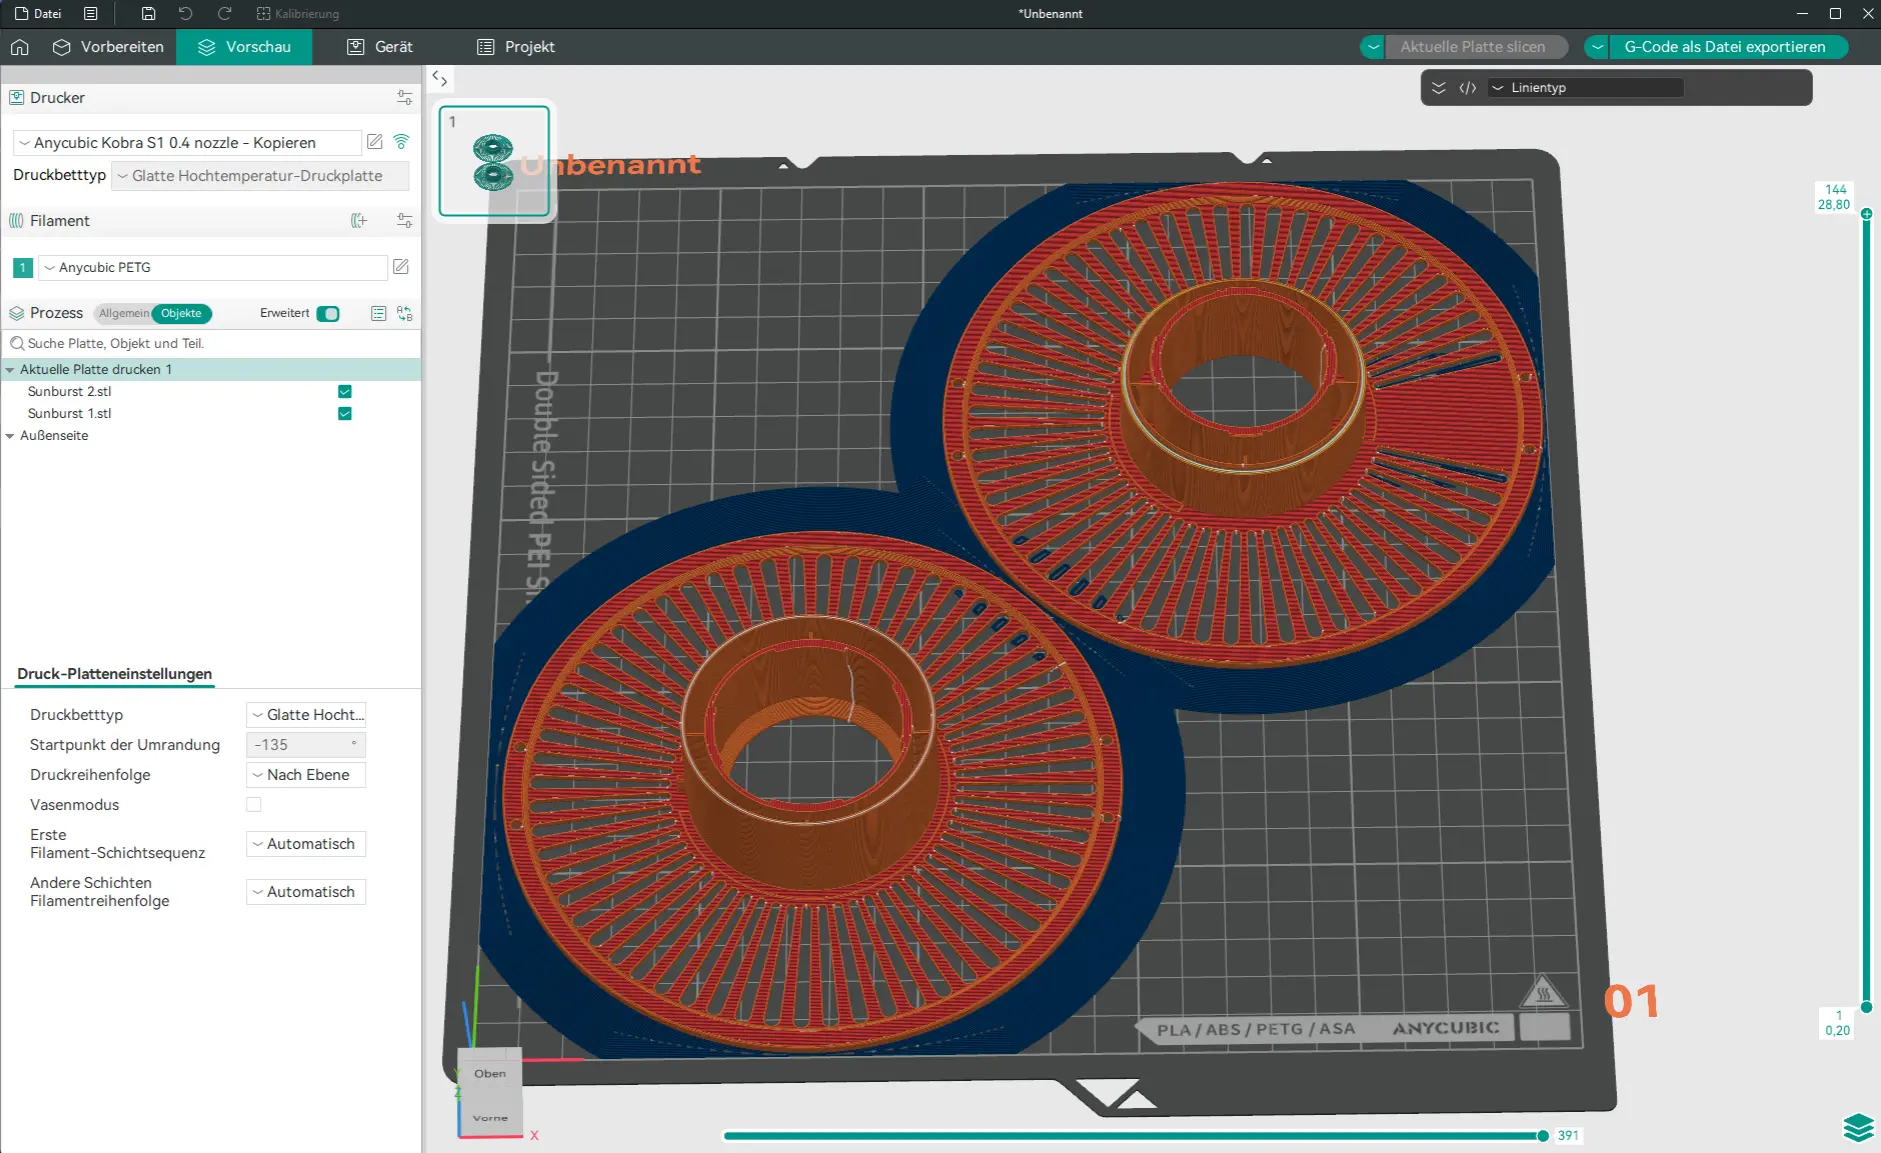This screenshot has height=1153, width=1881.
Task: Collapse the Außenseite tree section
Action: click(10, 436)
